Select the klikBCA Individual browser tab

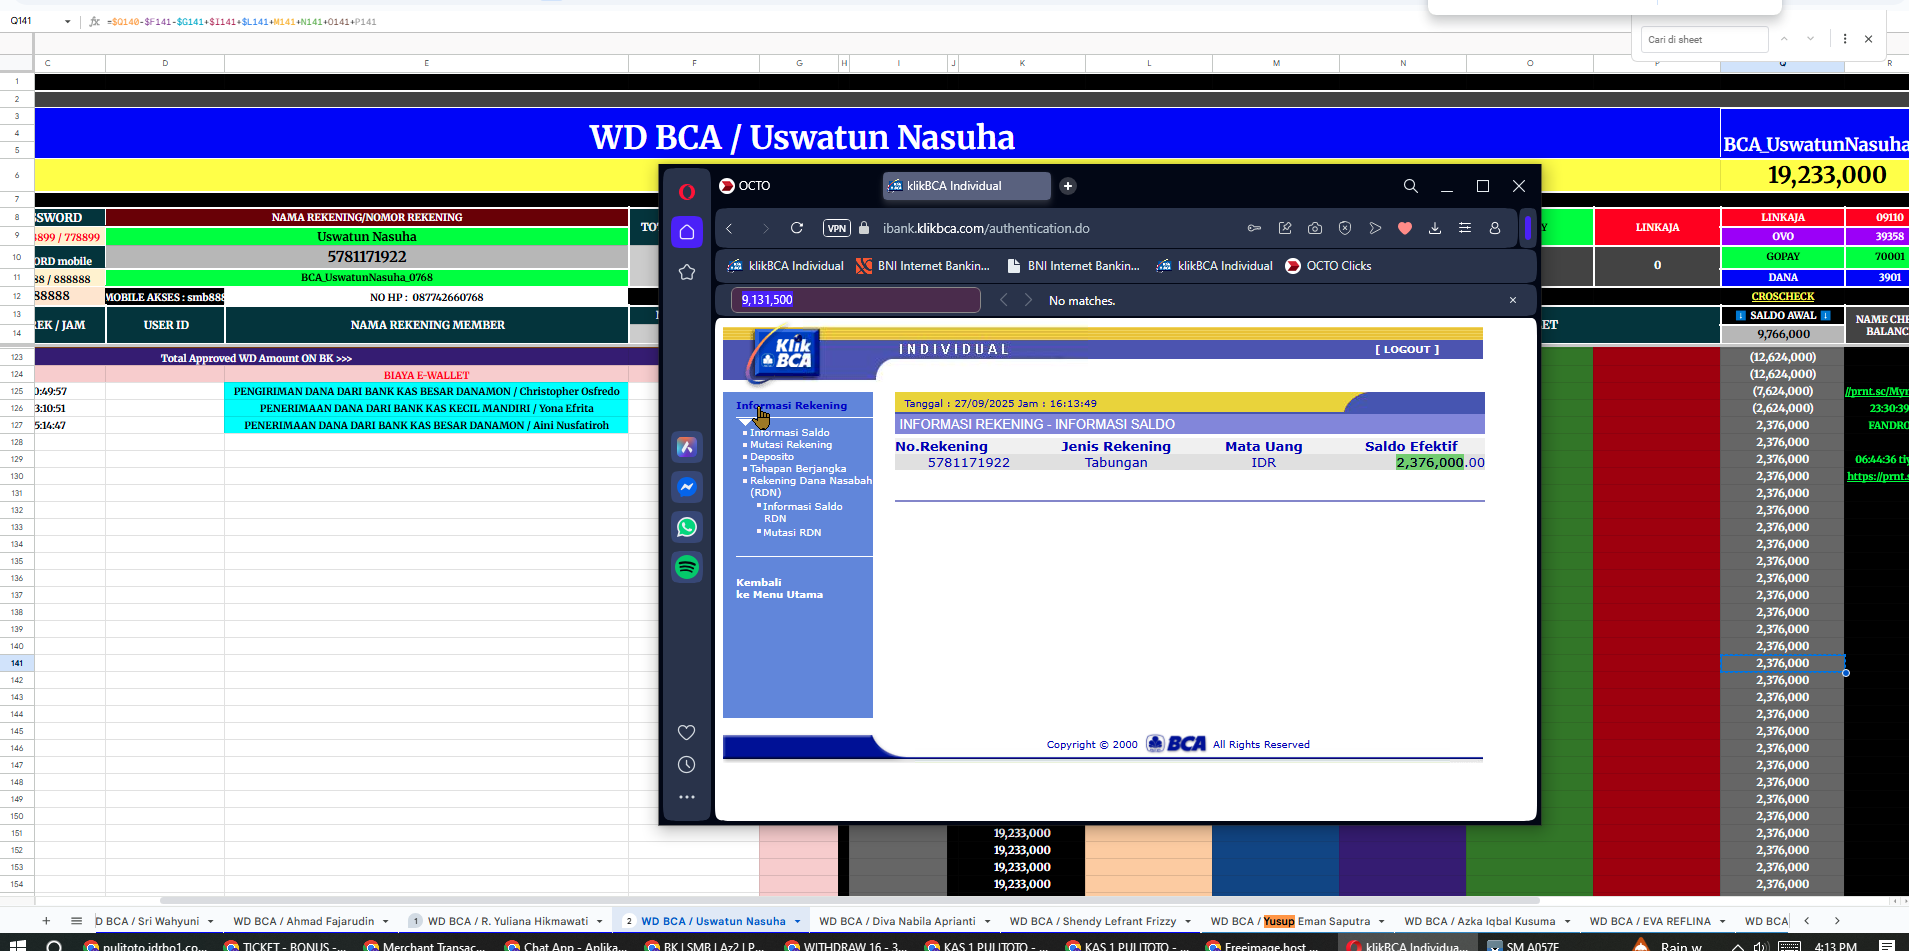click(x=966, y=186)
